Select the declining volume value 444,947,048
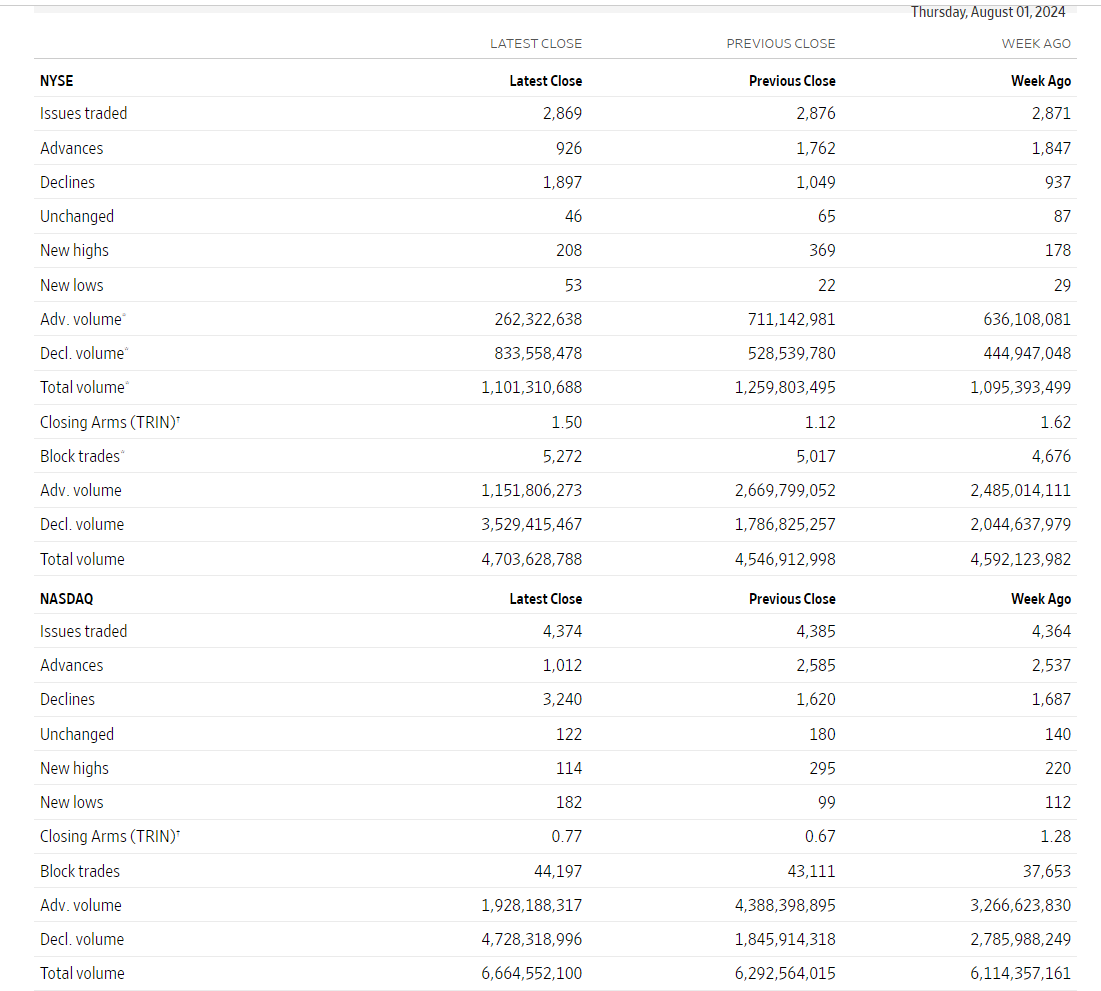The width and height of the screenshot is (1101, 991). [x=1027, y=353]
